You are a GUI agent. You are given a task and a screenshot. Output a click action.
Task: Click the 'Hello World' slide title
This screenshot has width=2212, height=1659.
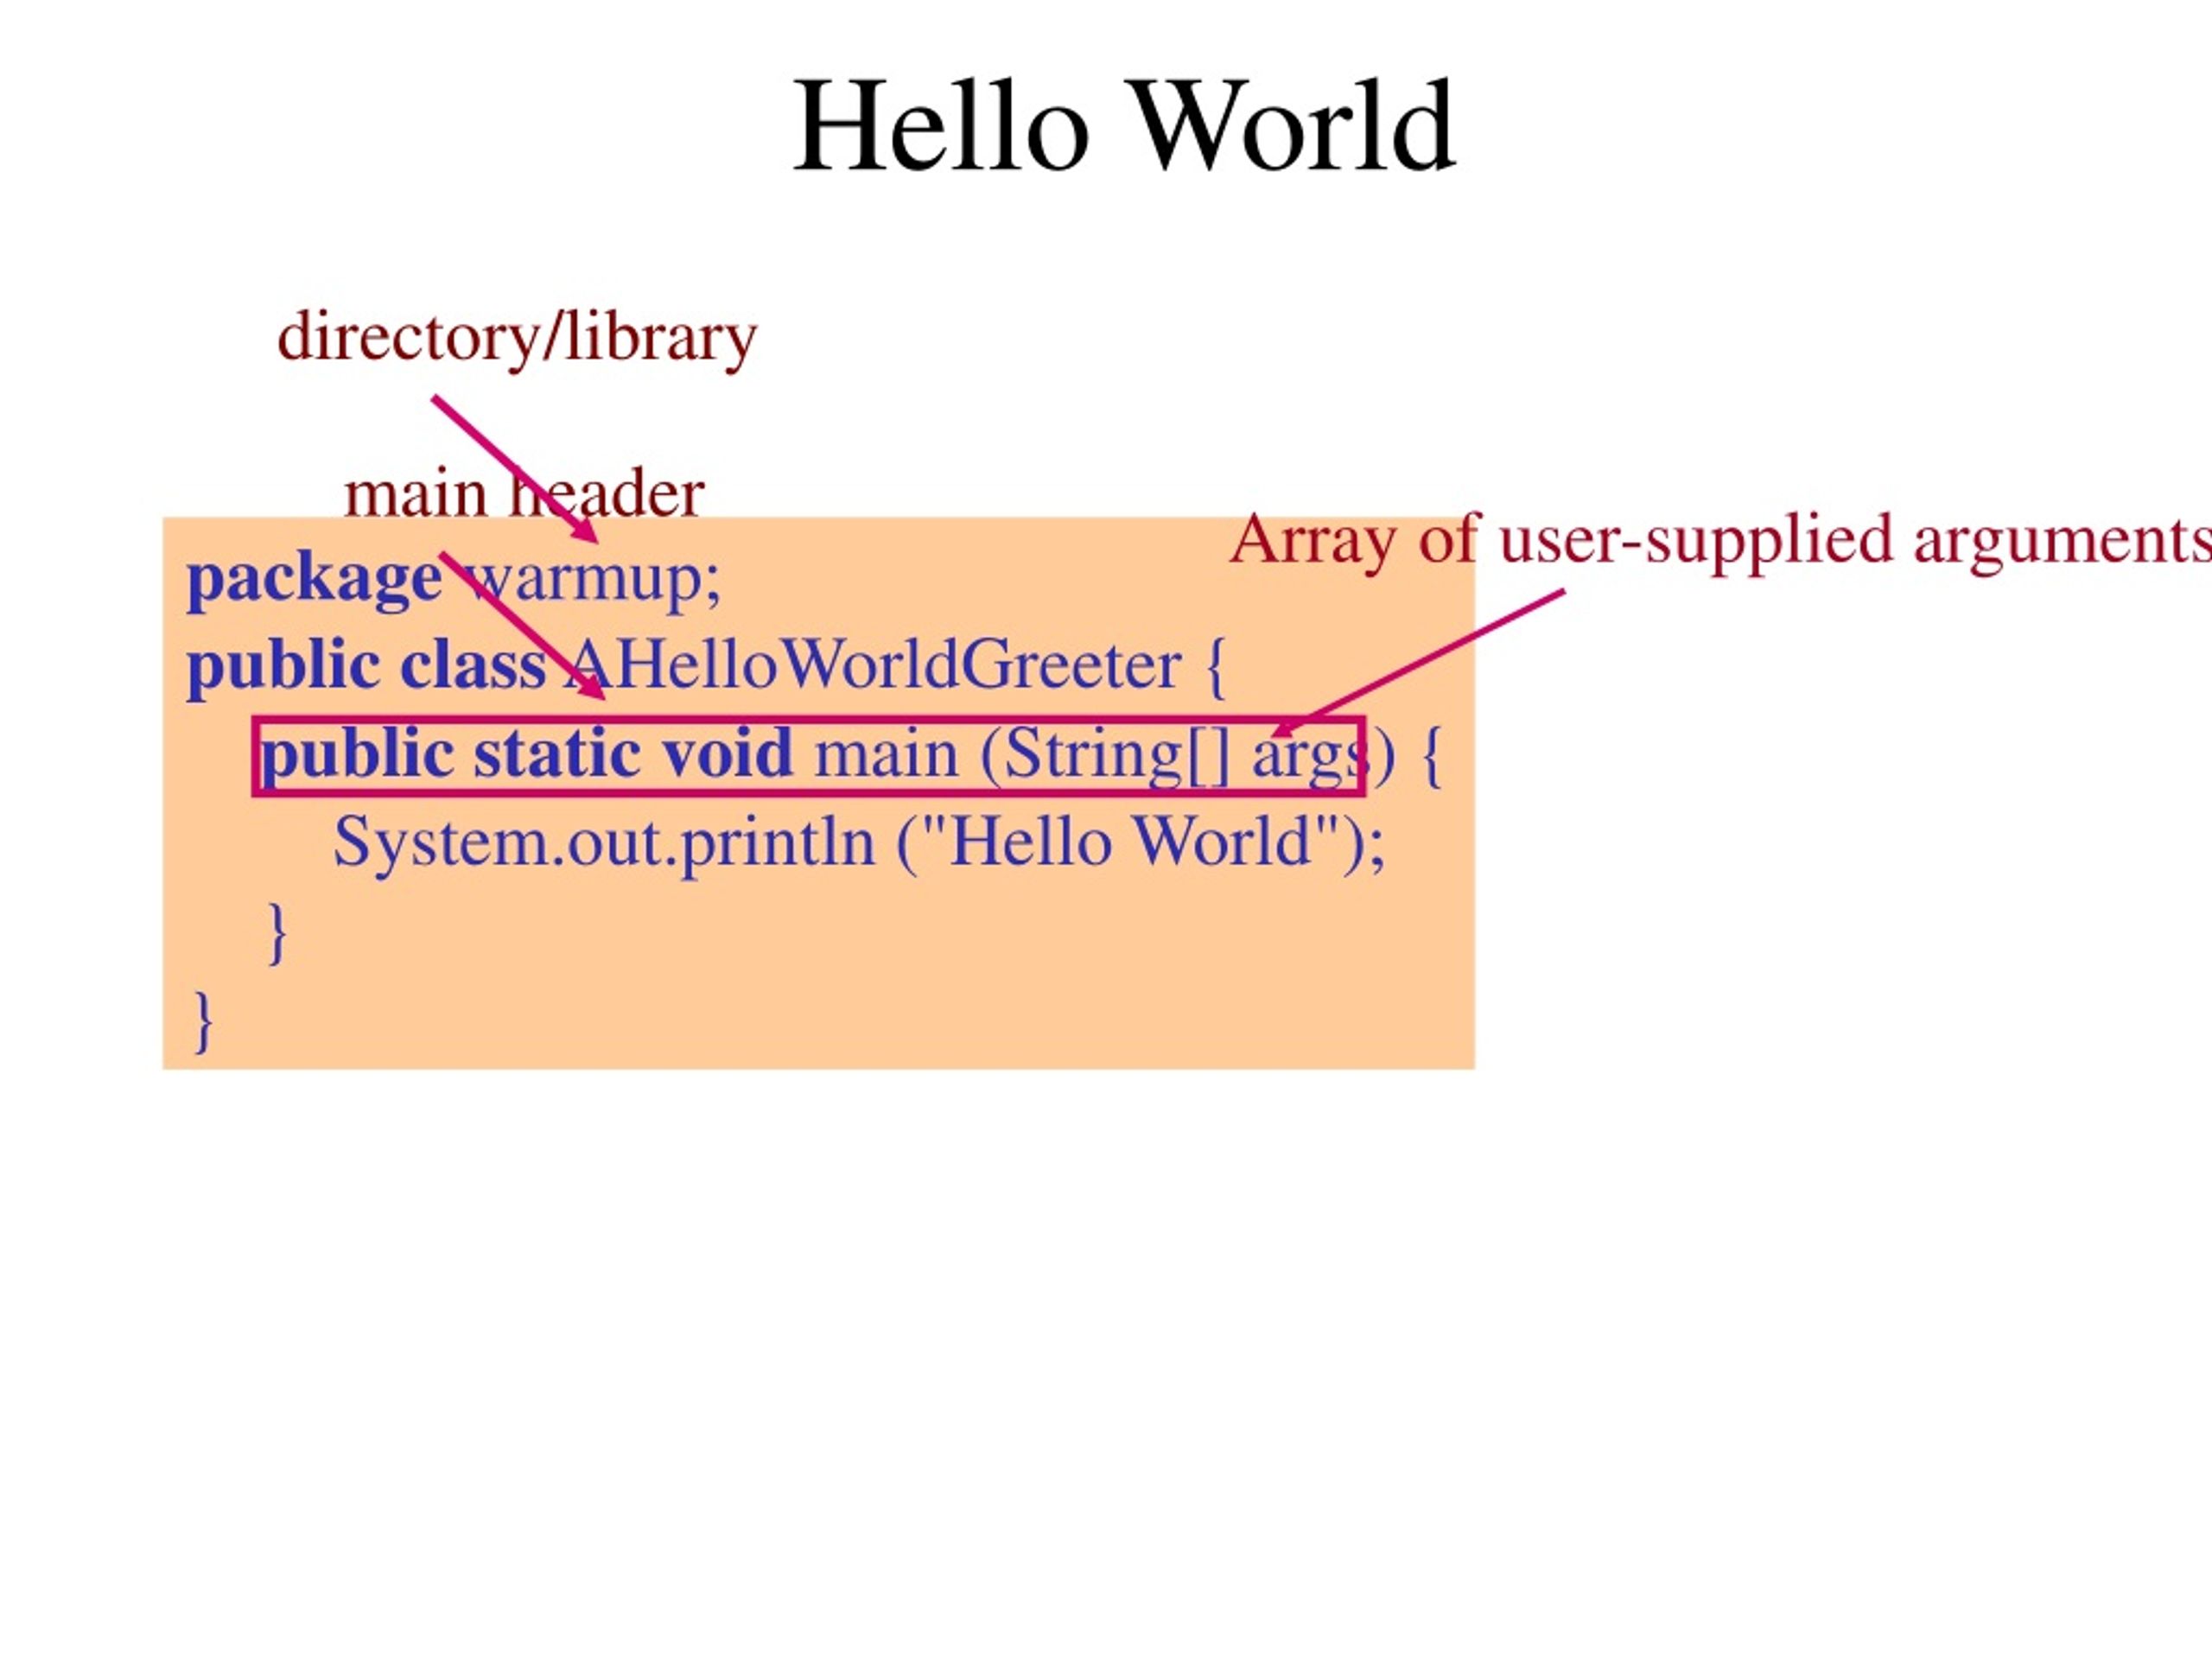1123,127
